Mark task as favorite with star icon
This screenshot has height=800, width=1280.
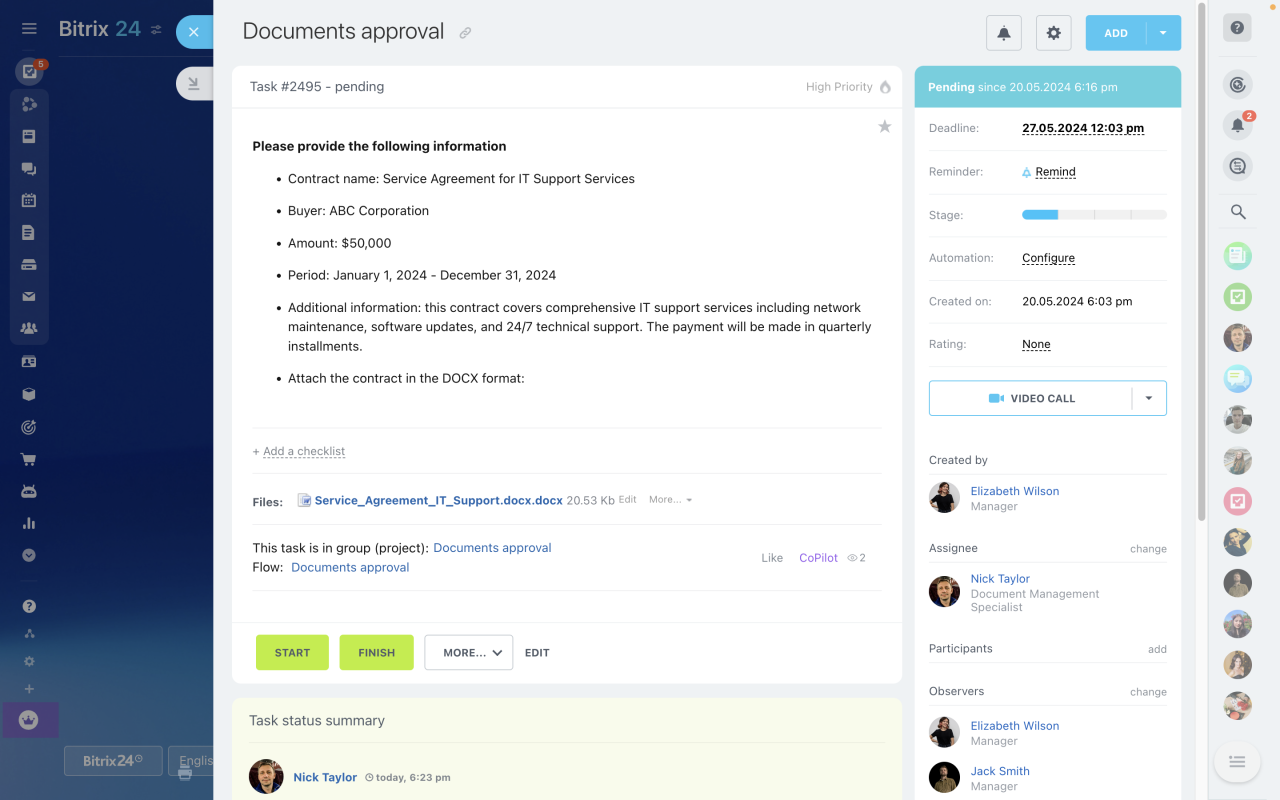pos(884,126)
